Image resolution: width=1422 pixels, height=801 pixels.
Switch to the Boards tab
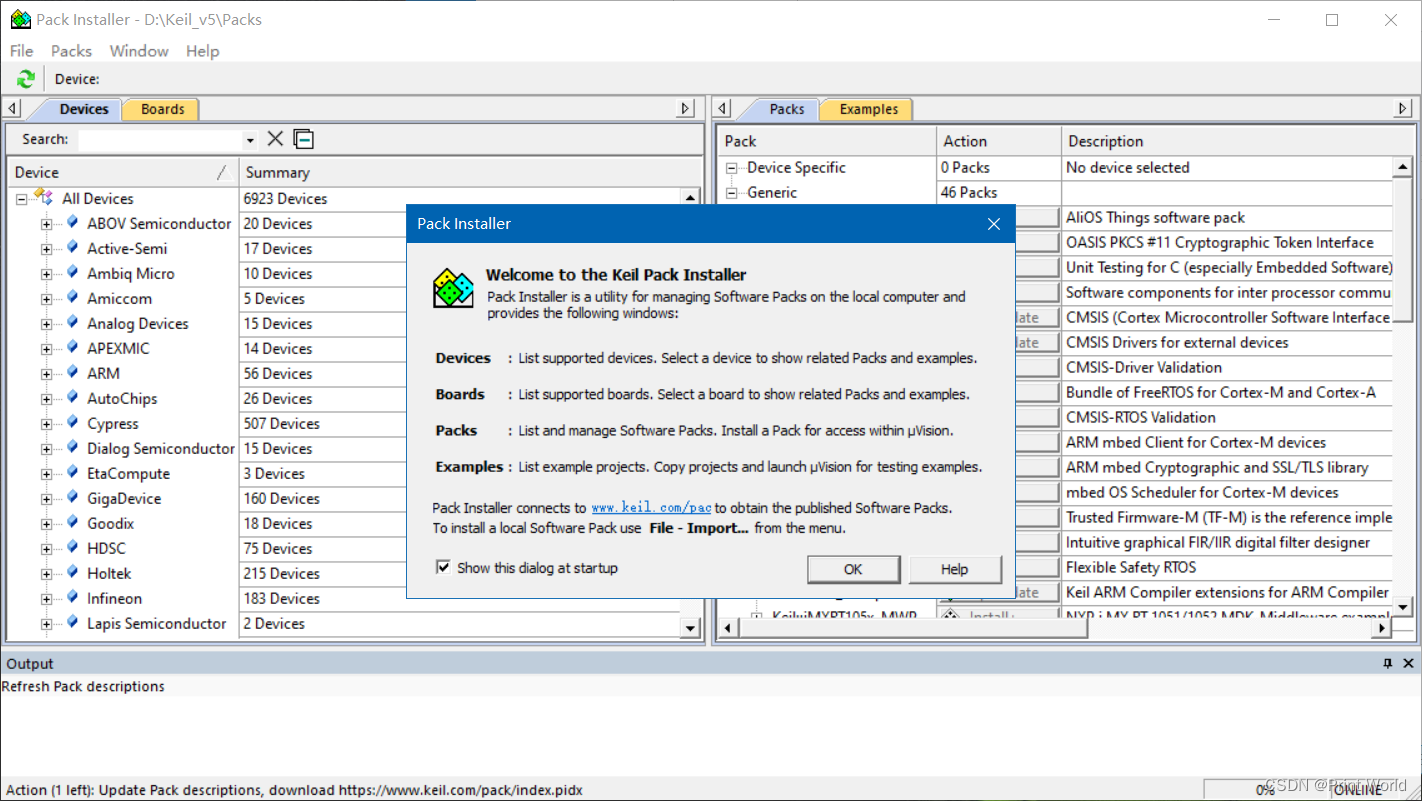162,109
